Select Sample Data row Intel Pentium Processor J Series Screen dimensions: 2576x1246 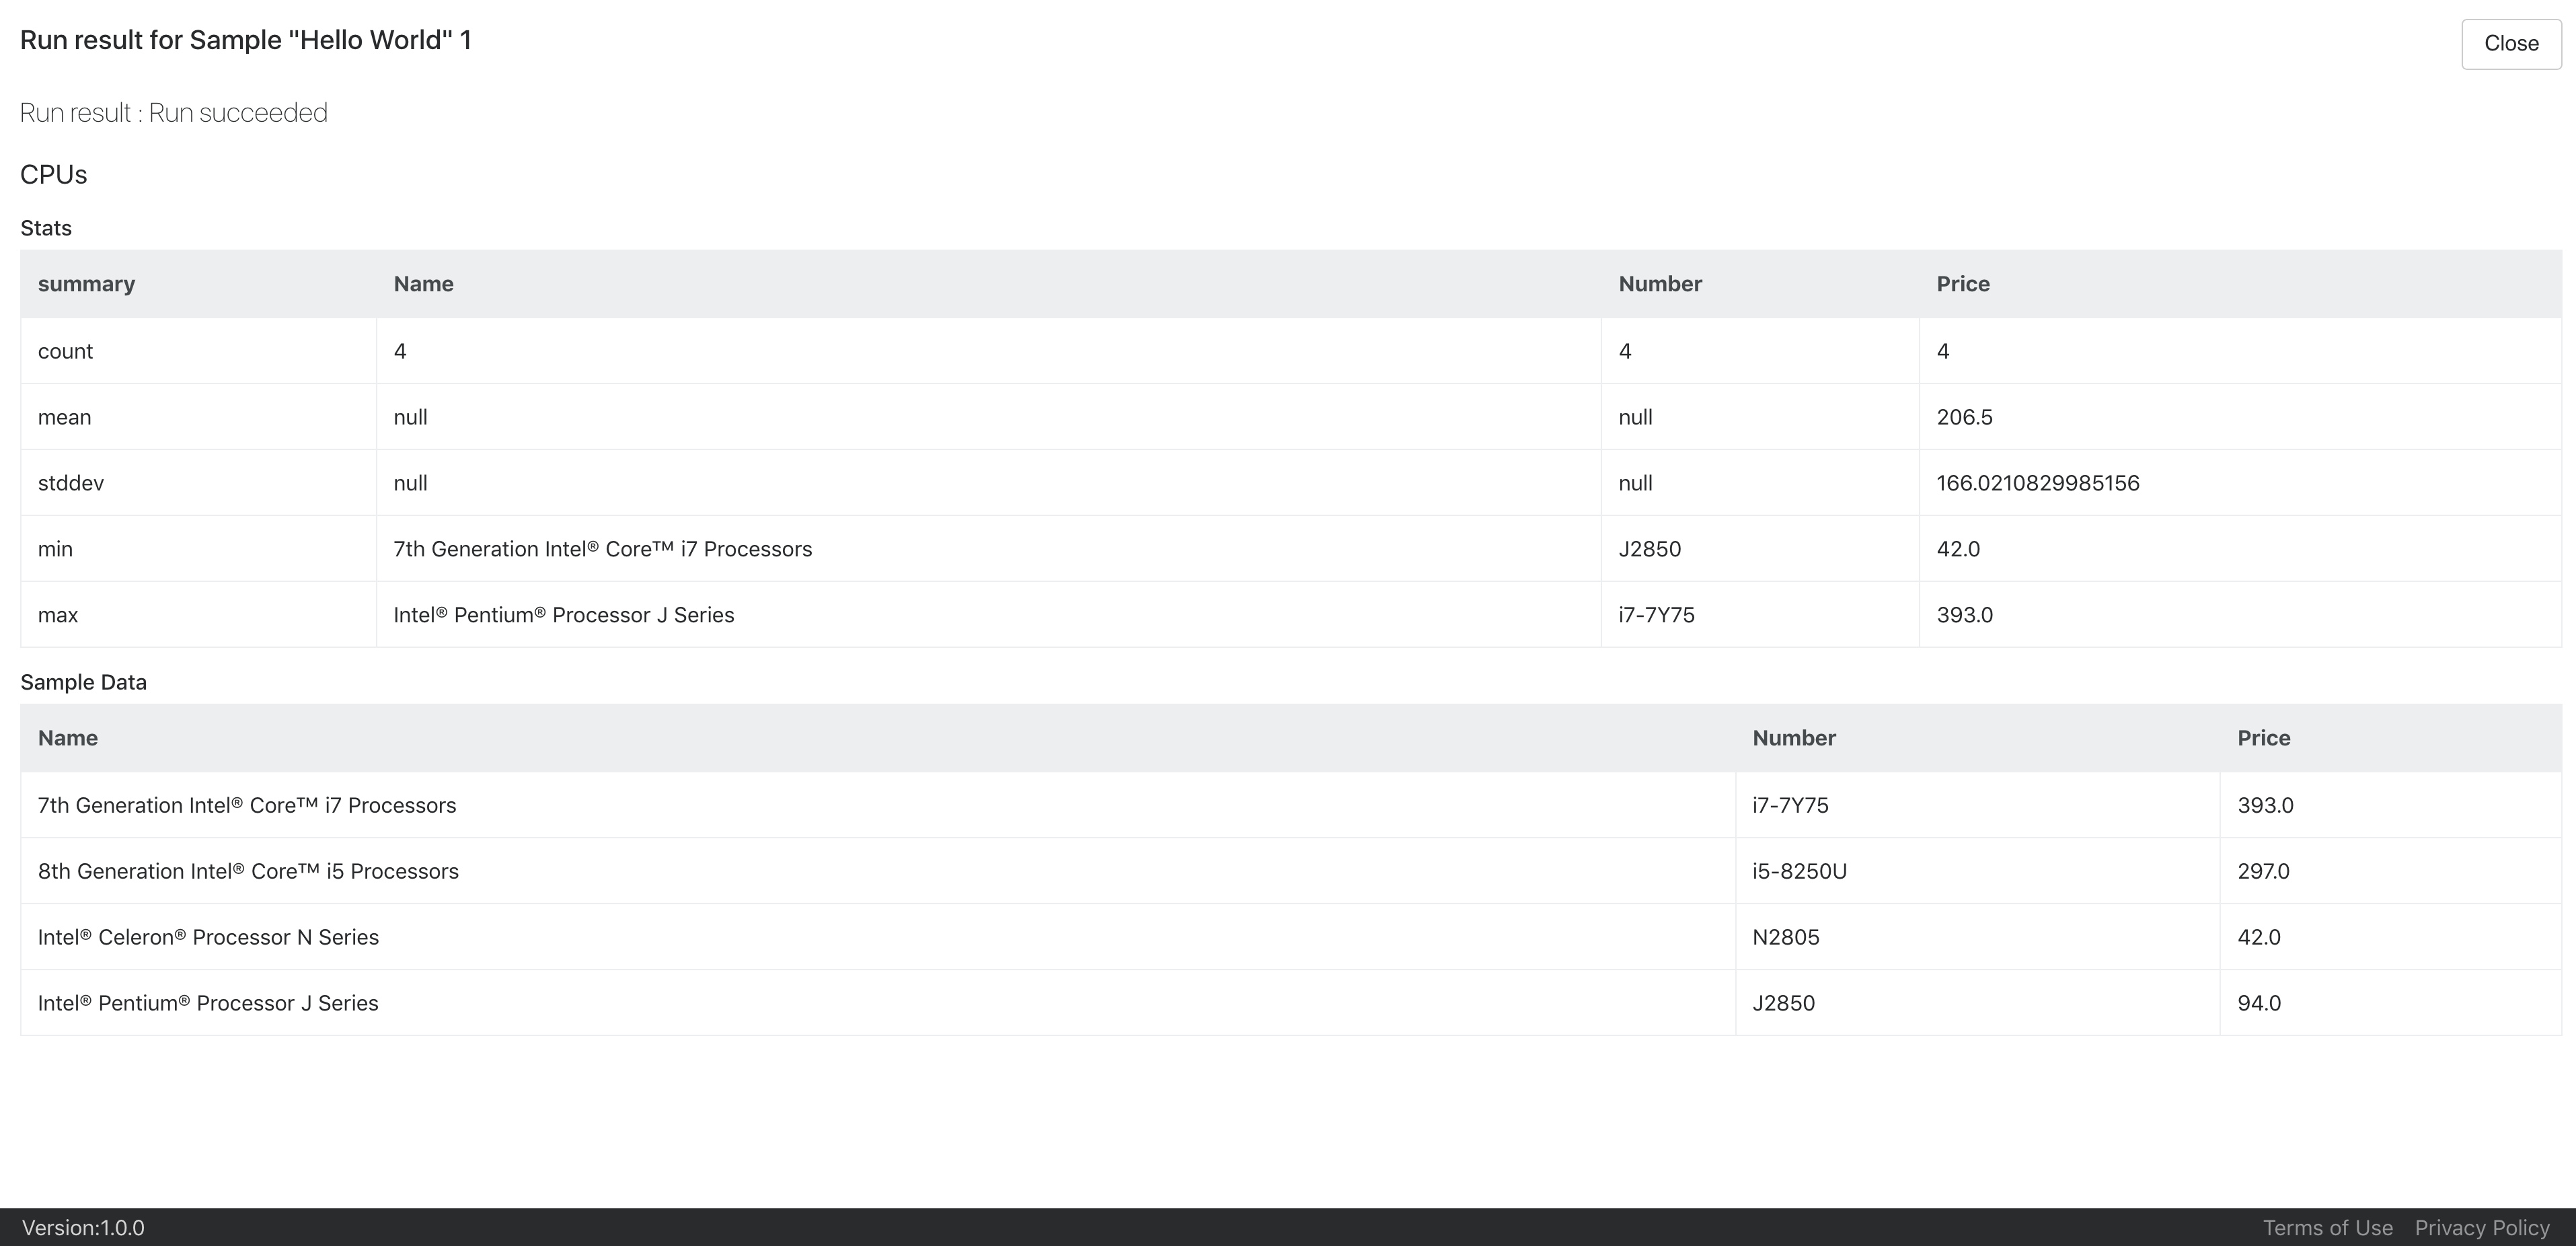[1291, 1003]
